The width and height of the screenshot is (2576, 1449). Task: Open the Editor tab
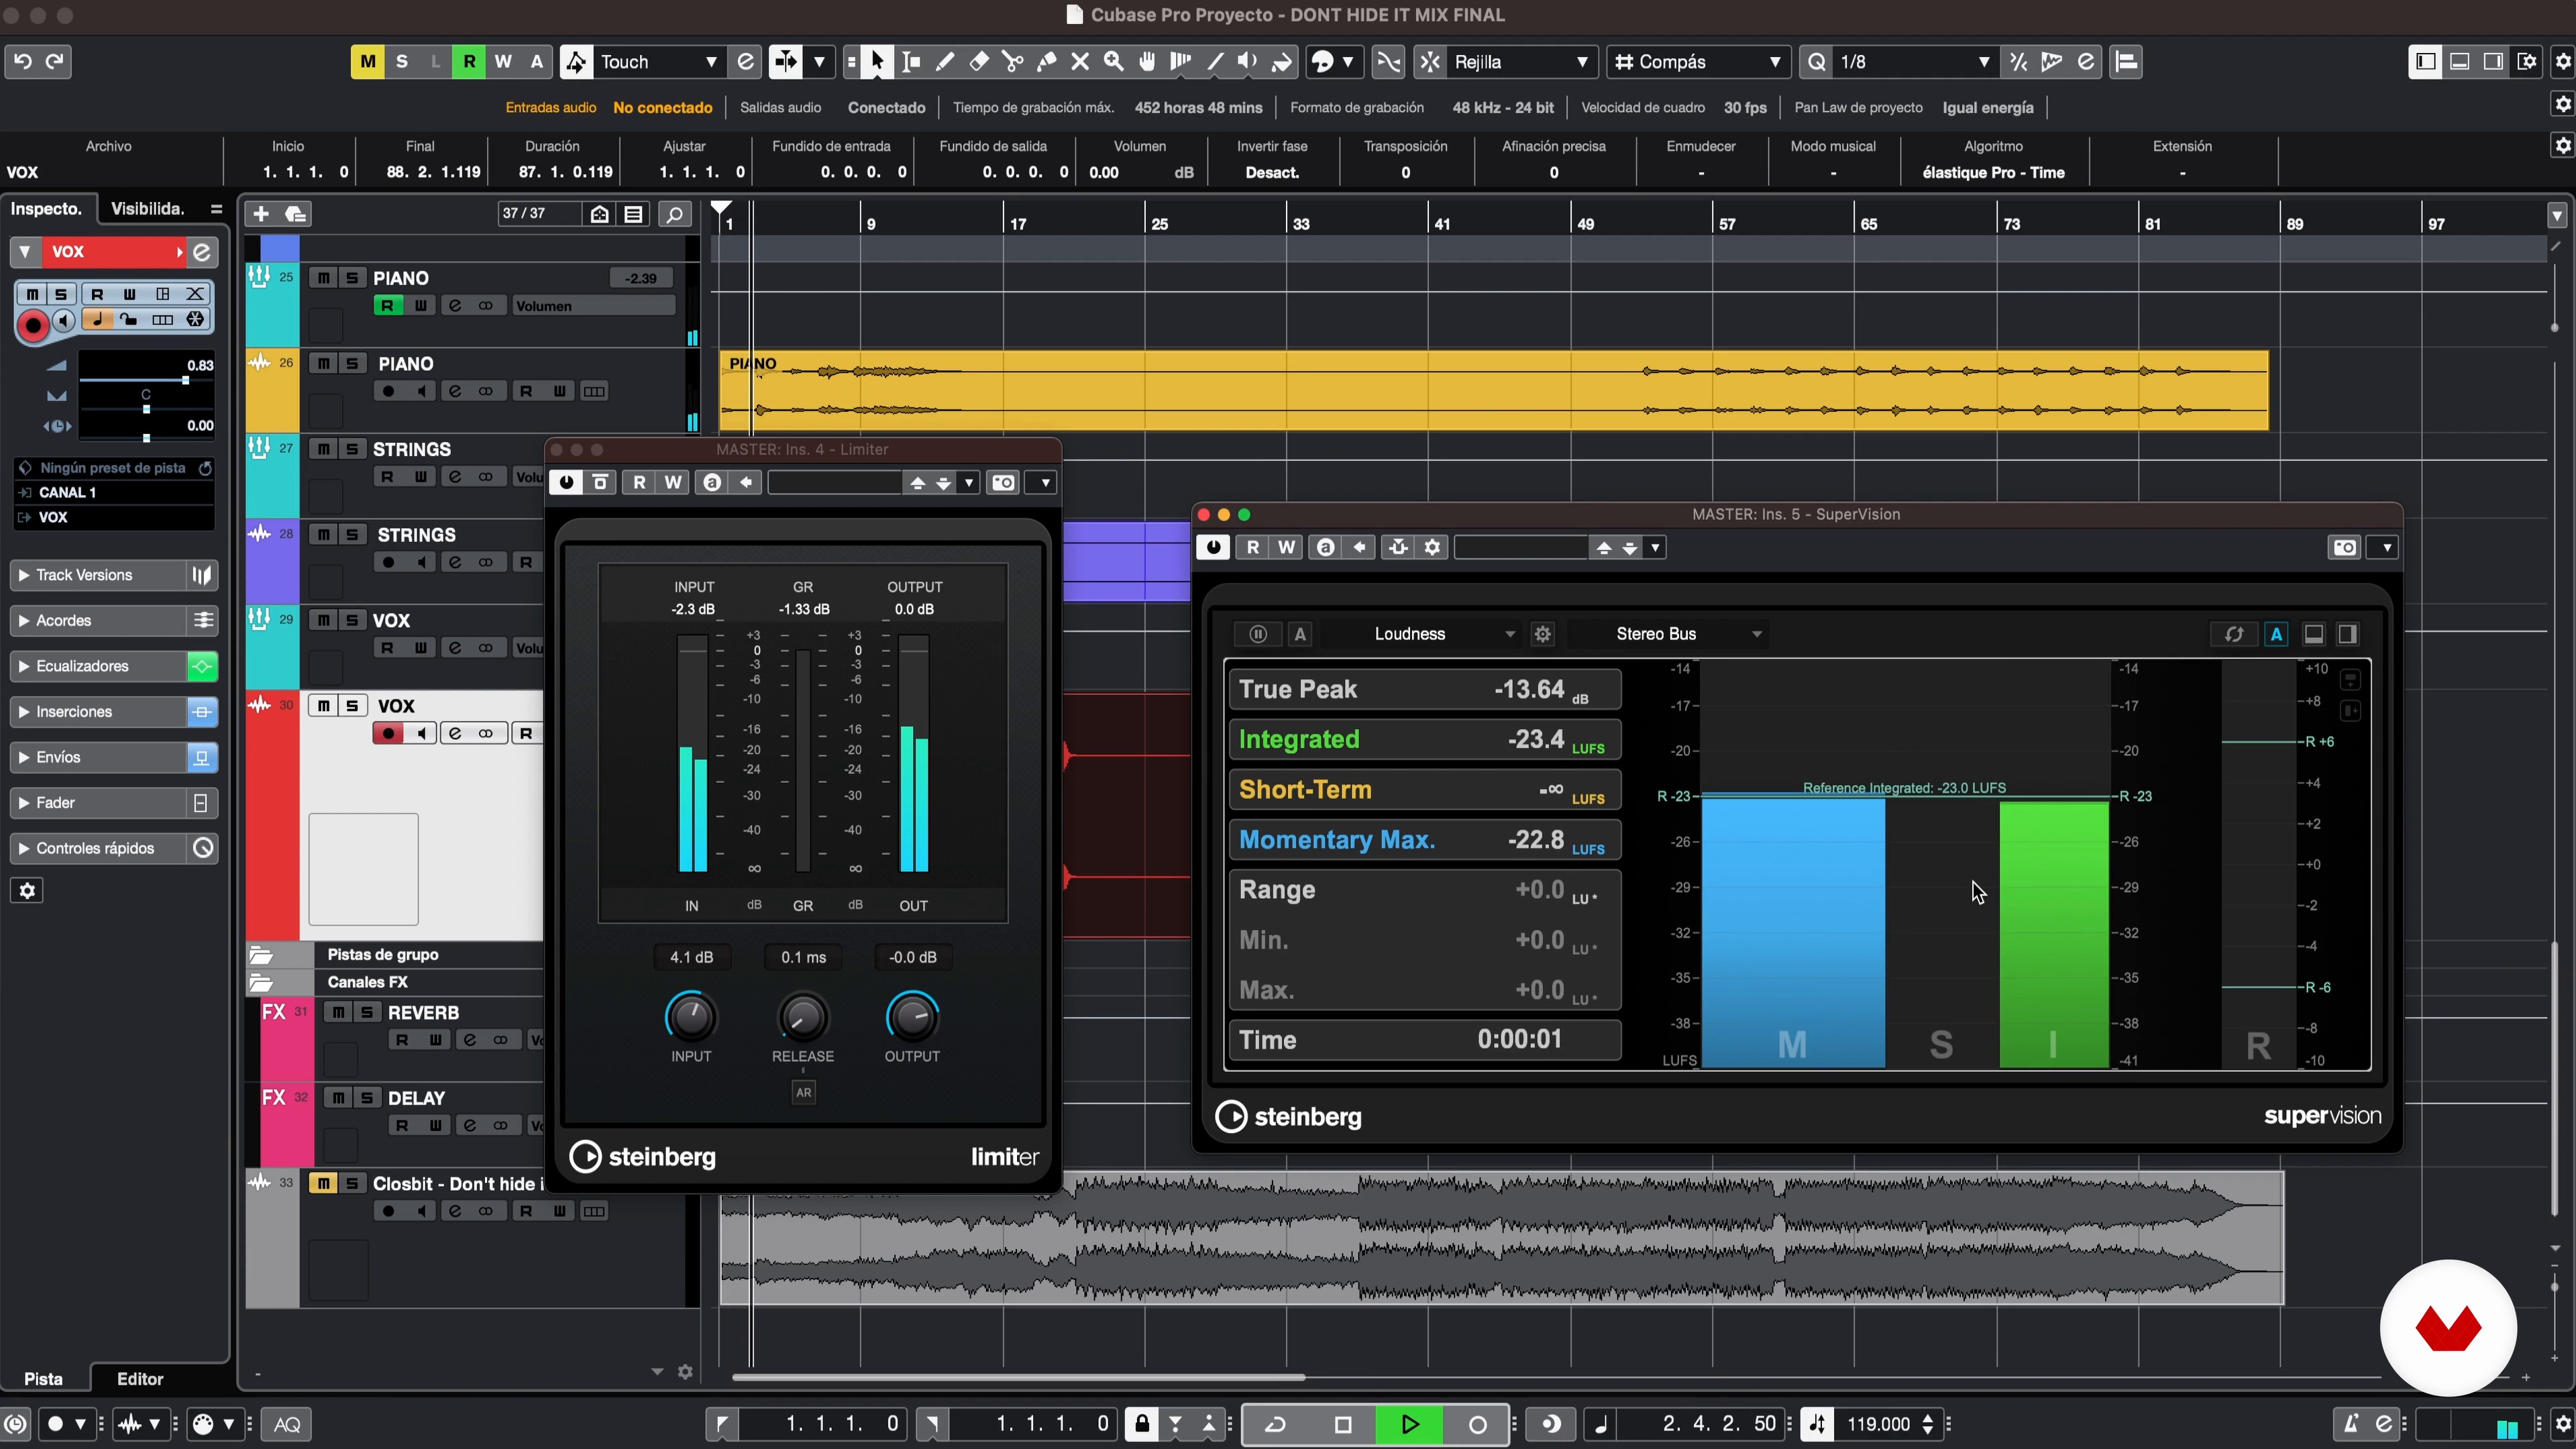(x=140, y=1379)
